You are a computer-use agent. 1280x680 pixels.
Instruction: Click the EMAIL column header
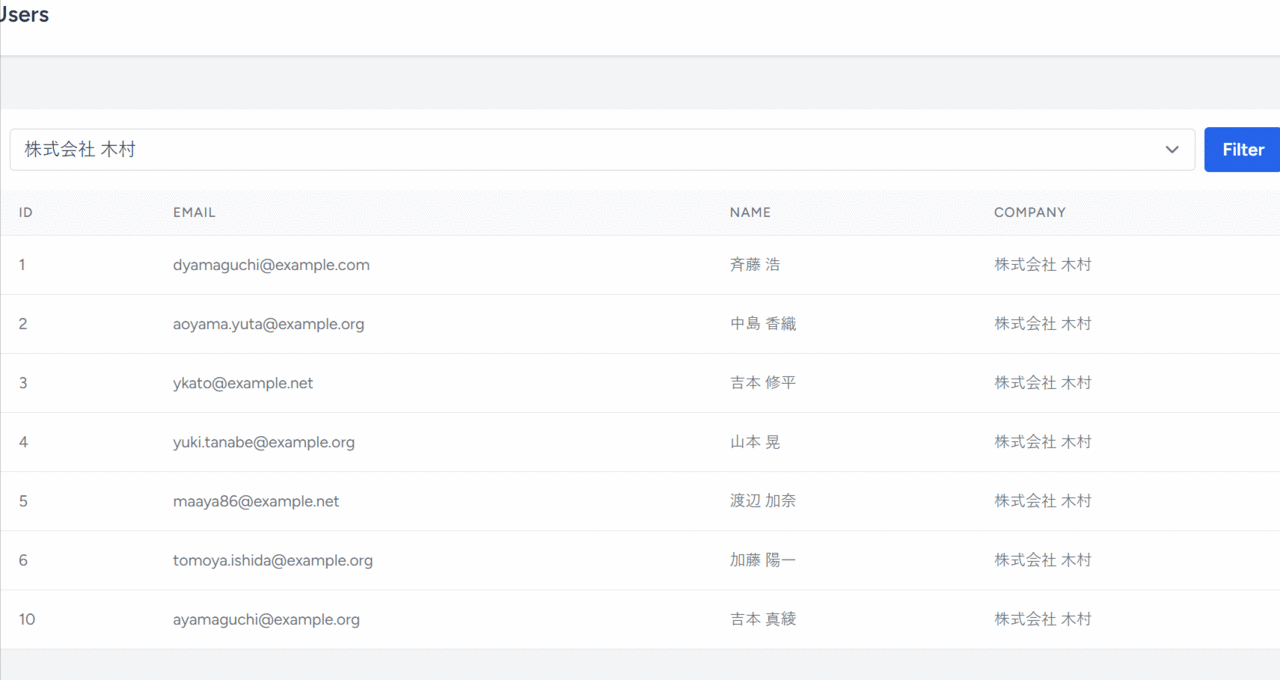coord(194,213)
